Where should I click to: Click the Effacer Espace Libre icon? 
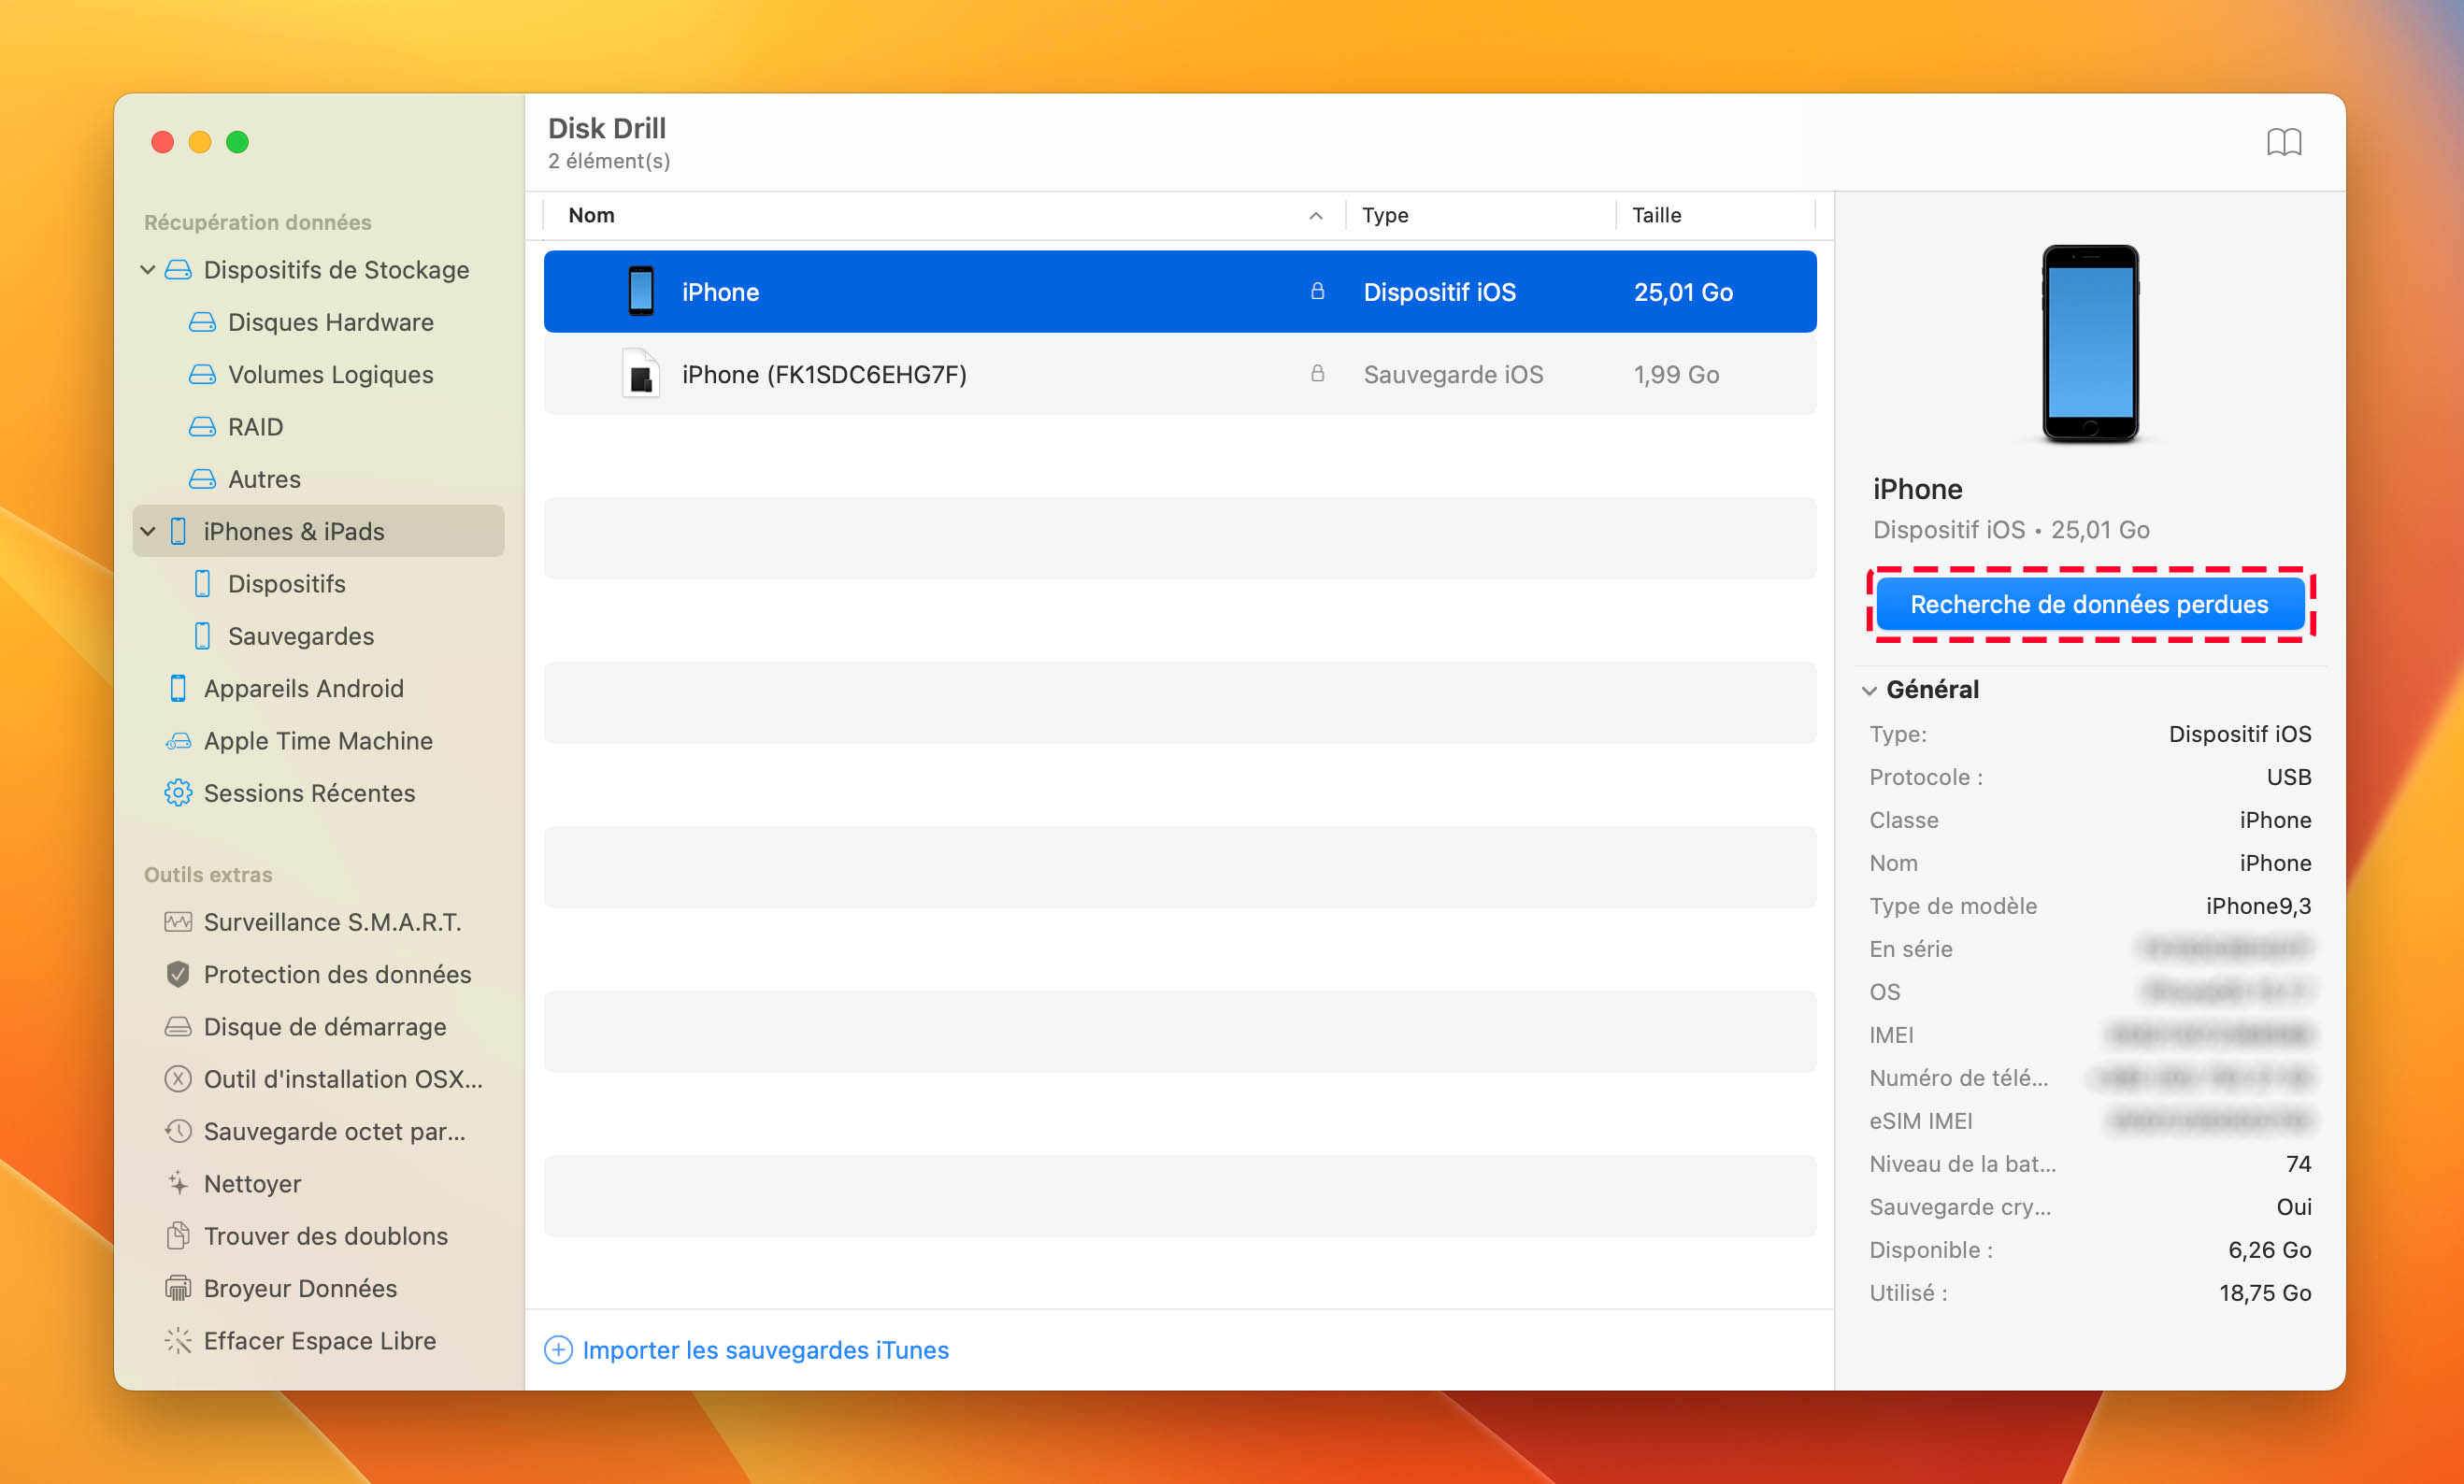click(178, 1341)
